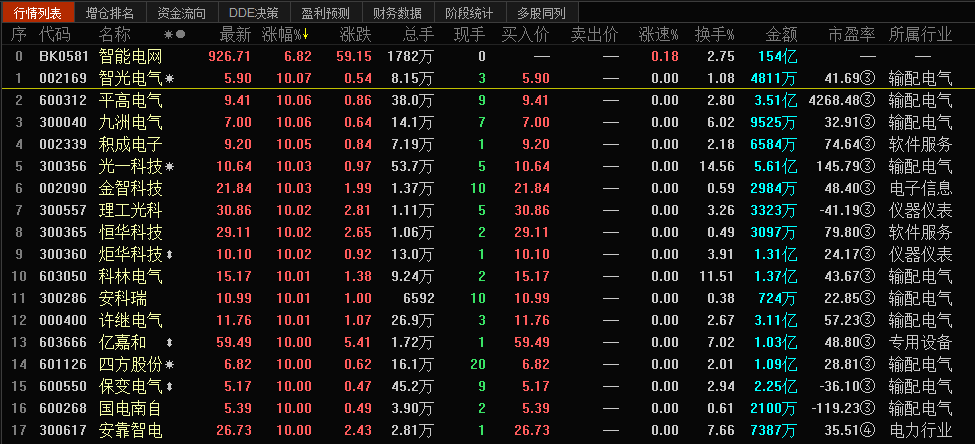Open the 增仓排名 tab

point(109,12)
